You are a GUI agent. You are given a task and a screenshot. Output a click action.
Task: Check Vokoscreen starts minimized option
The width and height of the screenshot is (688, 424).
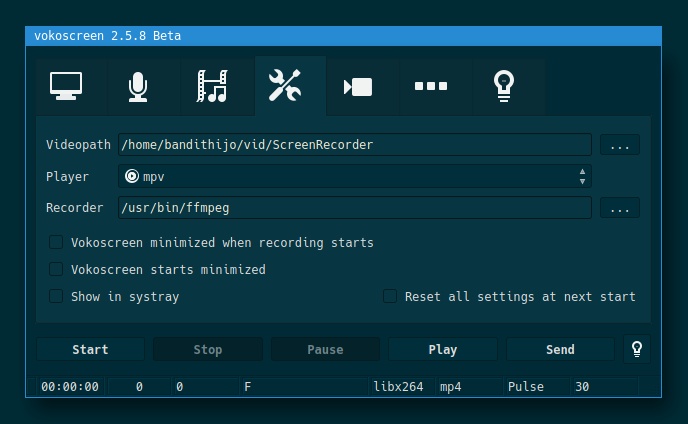pyautogui.click(x=56, y=270)
